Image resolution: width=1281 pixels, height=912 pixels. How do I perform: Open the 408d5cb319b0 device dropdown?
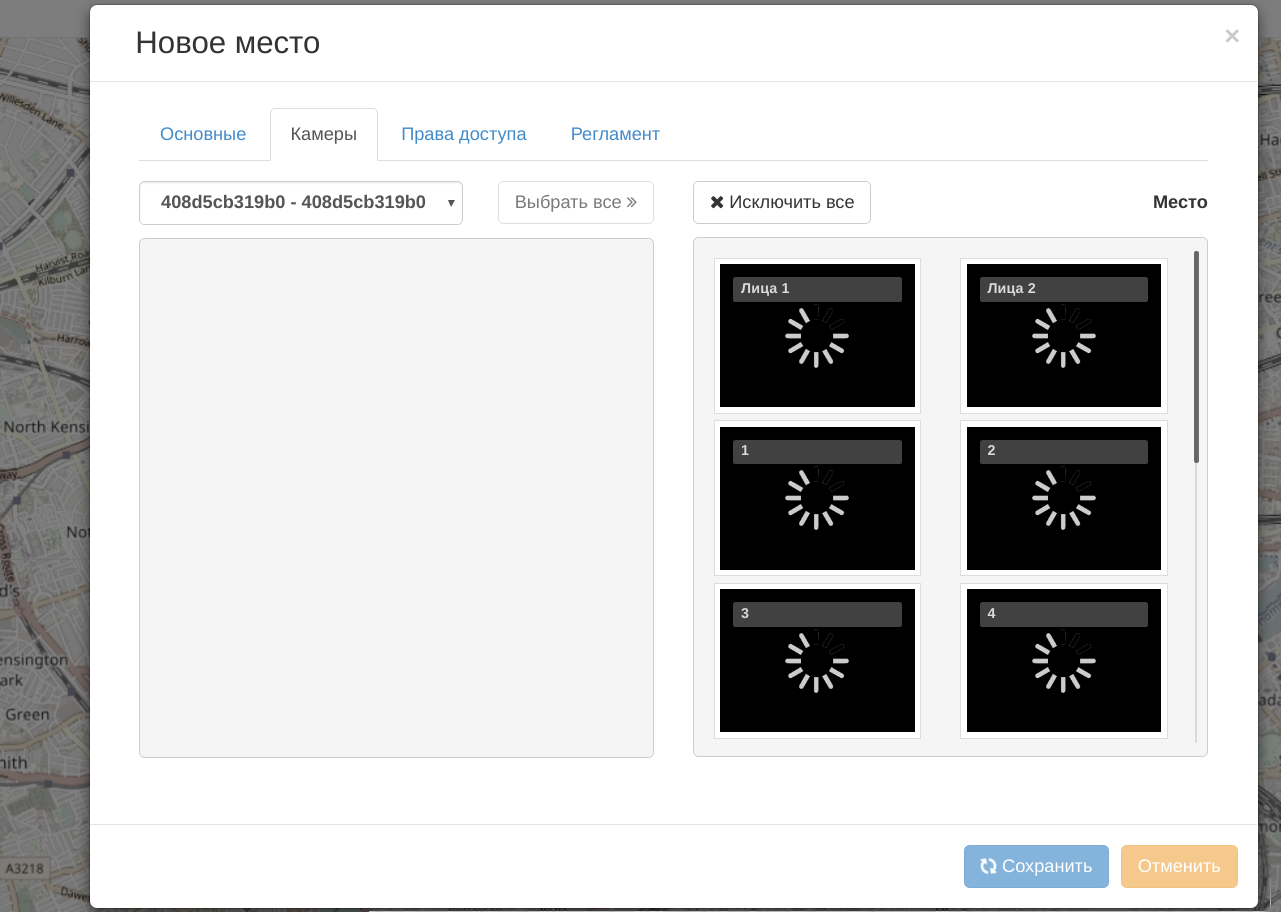[x=301, y=203]
